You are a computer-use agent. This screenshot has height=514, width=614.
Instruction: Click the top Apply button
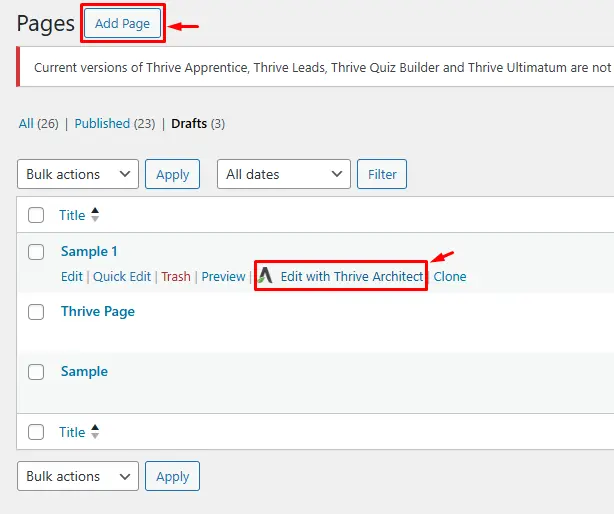(x=172, y=174)
